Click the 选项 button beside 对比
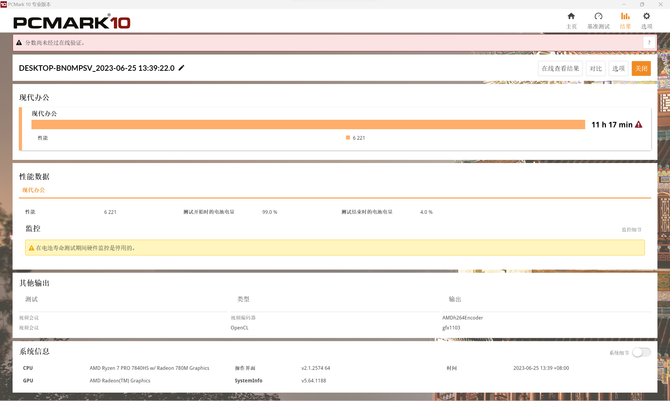This screenshot has height=401, width=670. [618, 68]
